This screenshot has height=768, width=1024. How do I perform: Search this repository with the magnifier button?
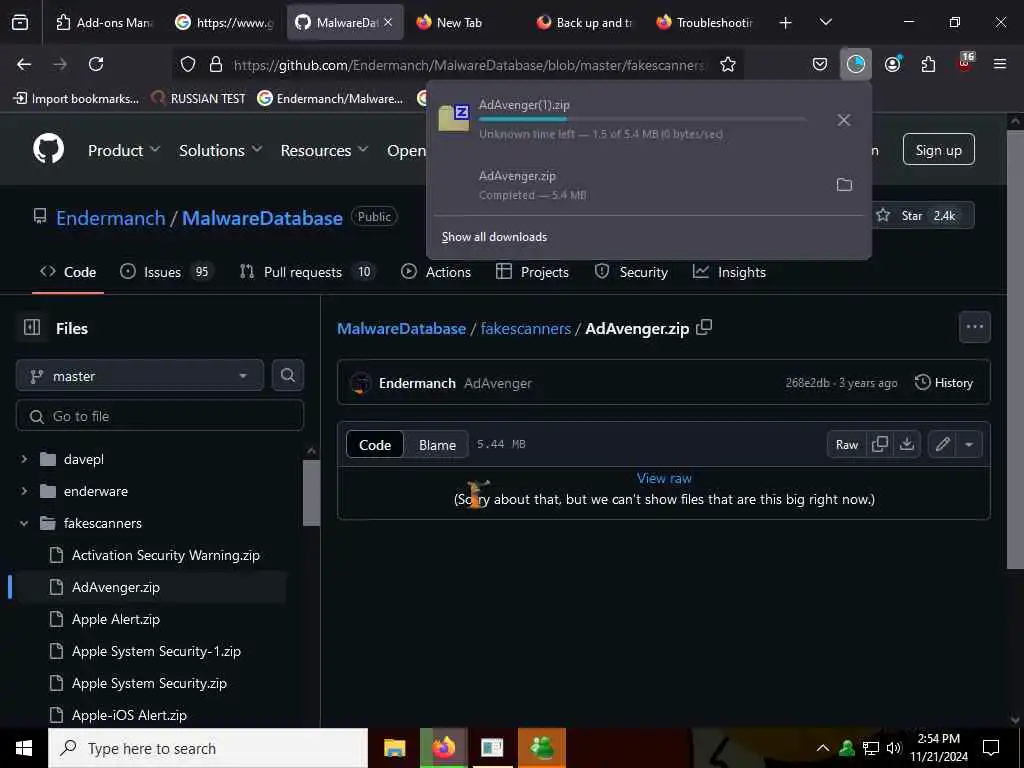tap(287, 375)
